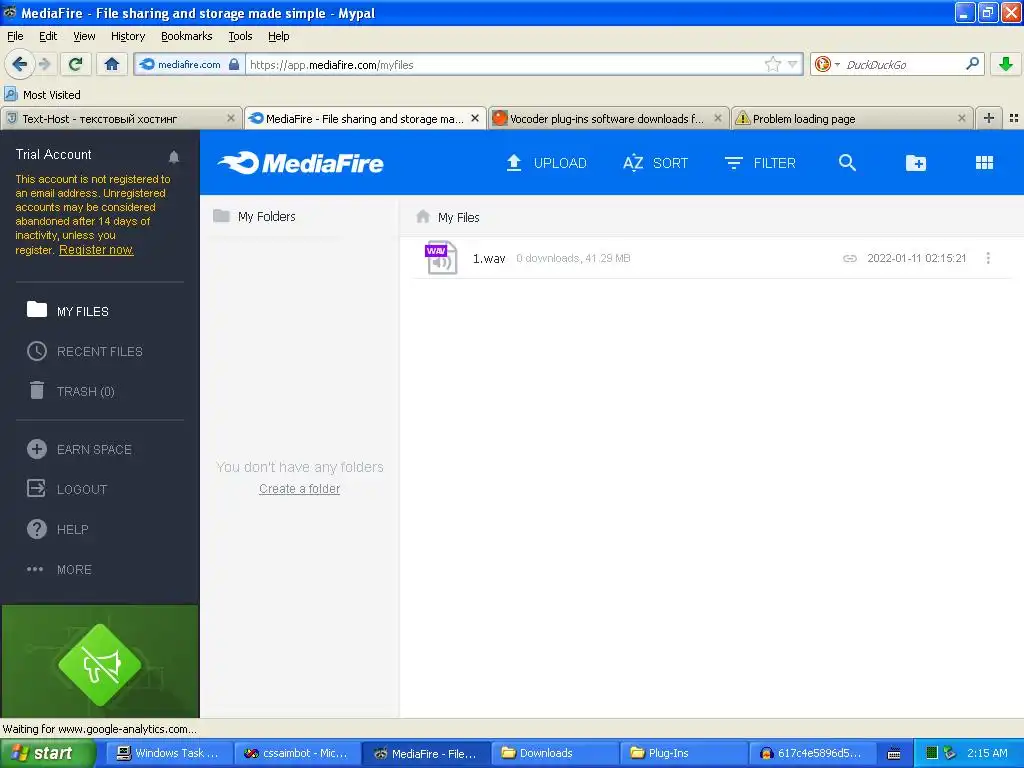The height and width of the screenshot is (768, 1024).
Task: Click the WAV file icon of 1.wav
Action: tap(441, 258)
